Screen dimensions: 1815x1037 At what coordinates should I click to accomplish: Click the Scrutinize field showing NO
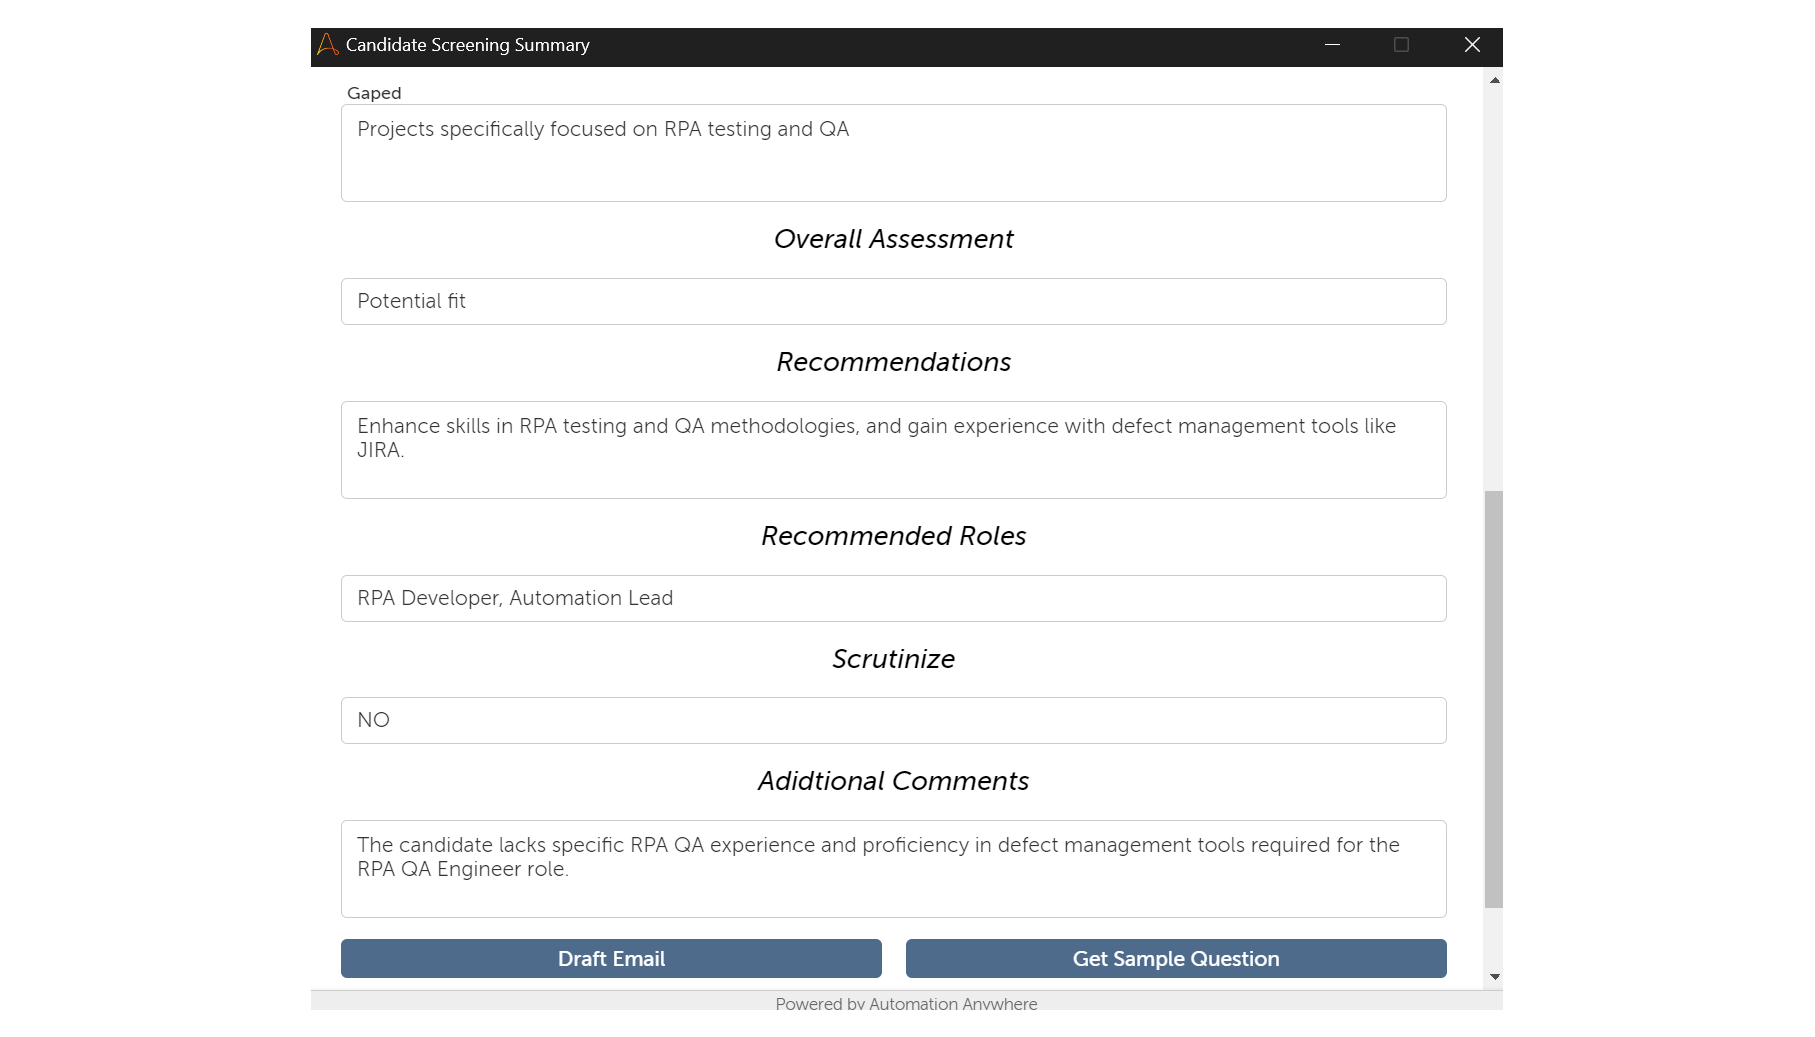click(893, 720)
